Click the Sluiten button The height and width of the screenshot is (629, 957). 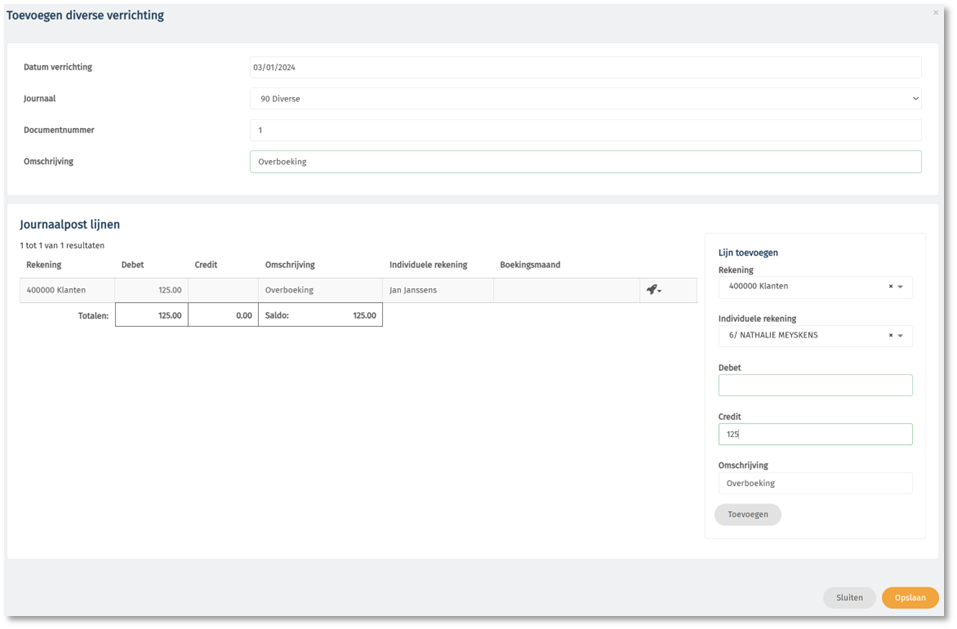[x=849, y=598]
